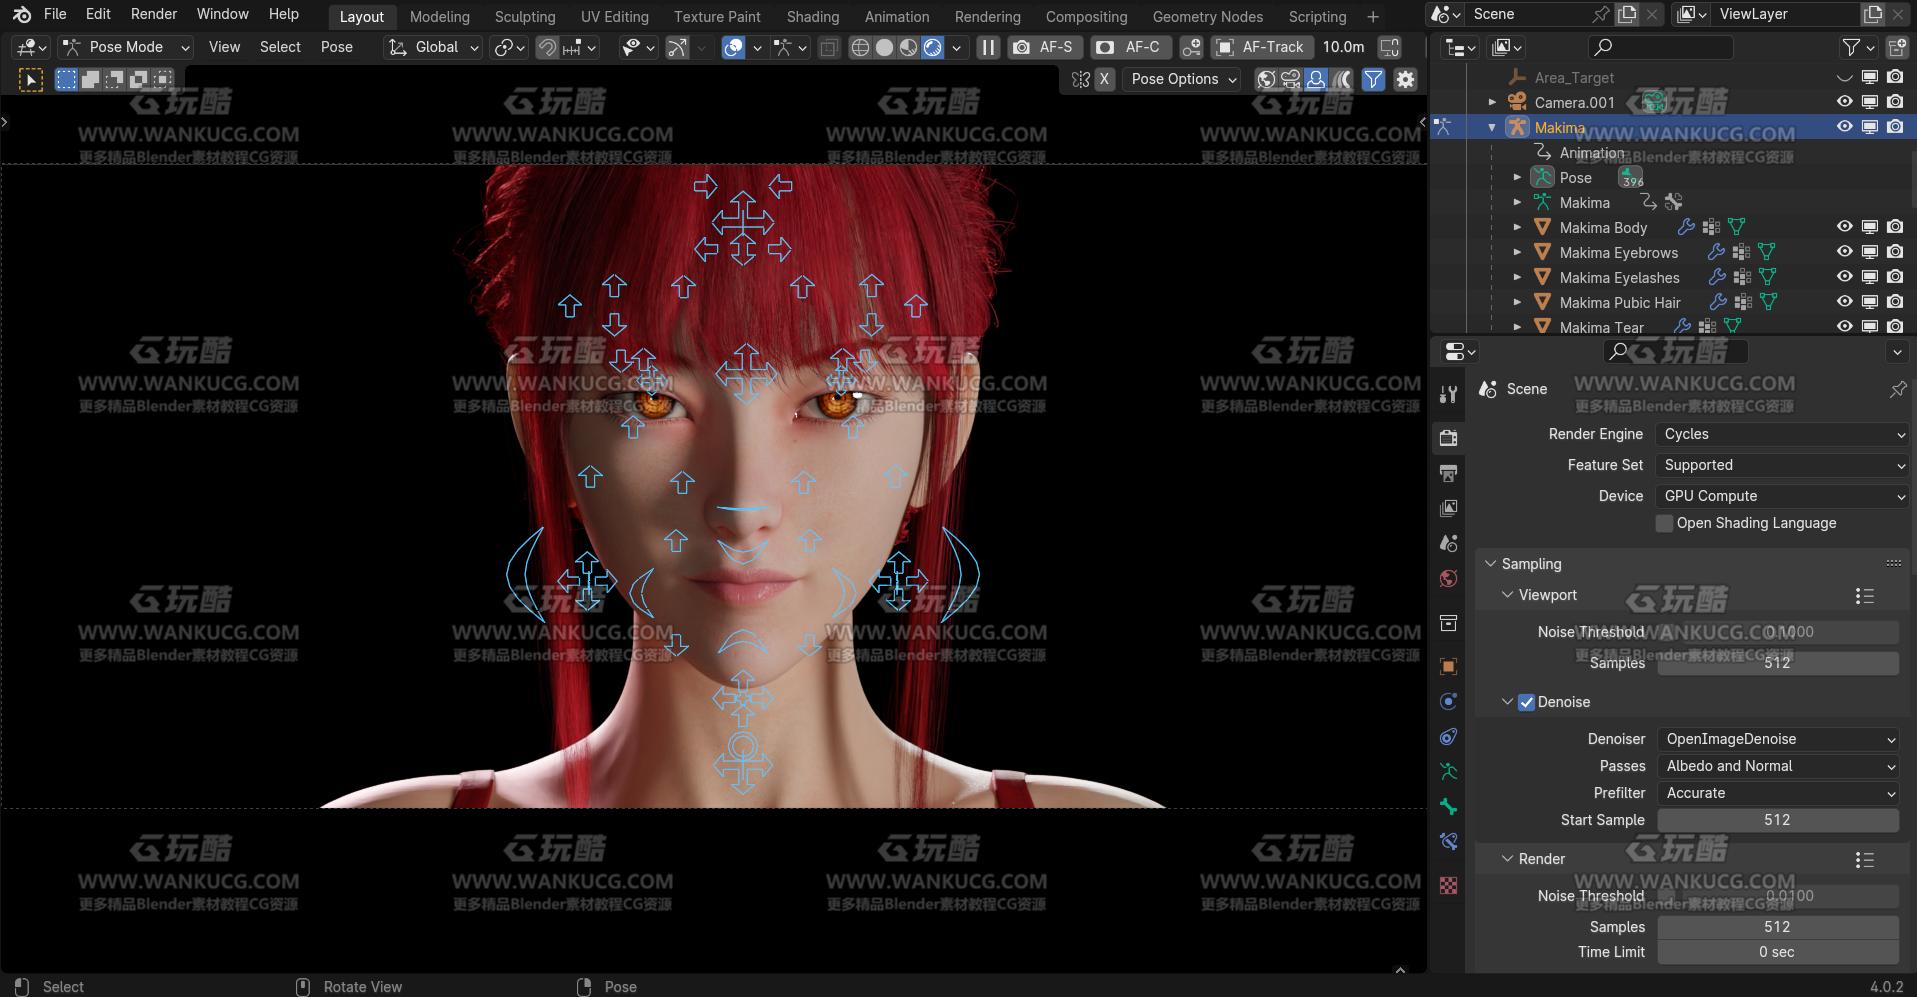1917x997 pixels.
Task: Toggle show overlays button
Action: click(733, 47)
